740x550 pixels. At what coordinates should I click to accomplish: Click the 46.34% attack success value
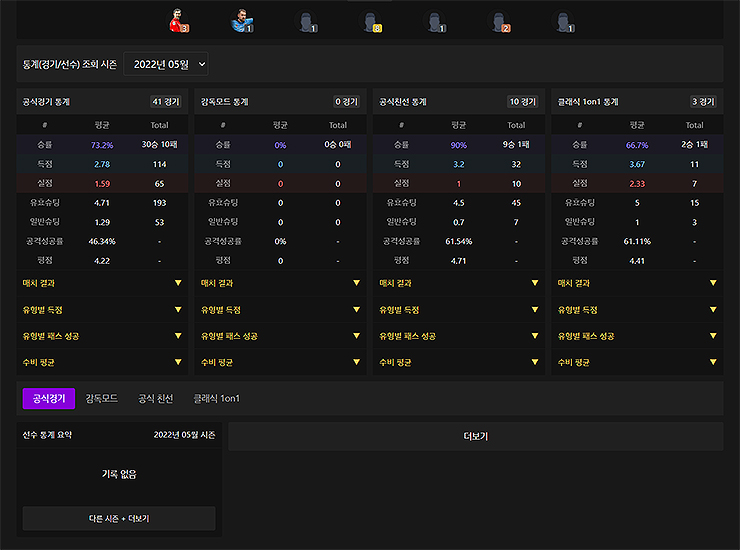pos(102,241)
